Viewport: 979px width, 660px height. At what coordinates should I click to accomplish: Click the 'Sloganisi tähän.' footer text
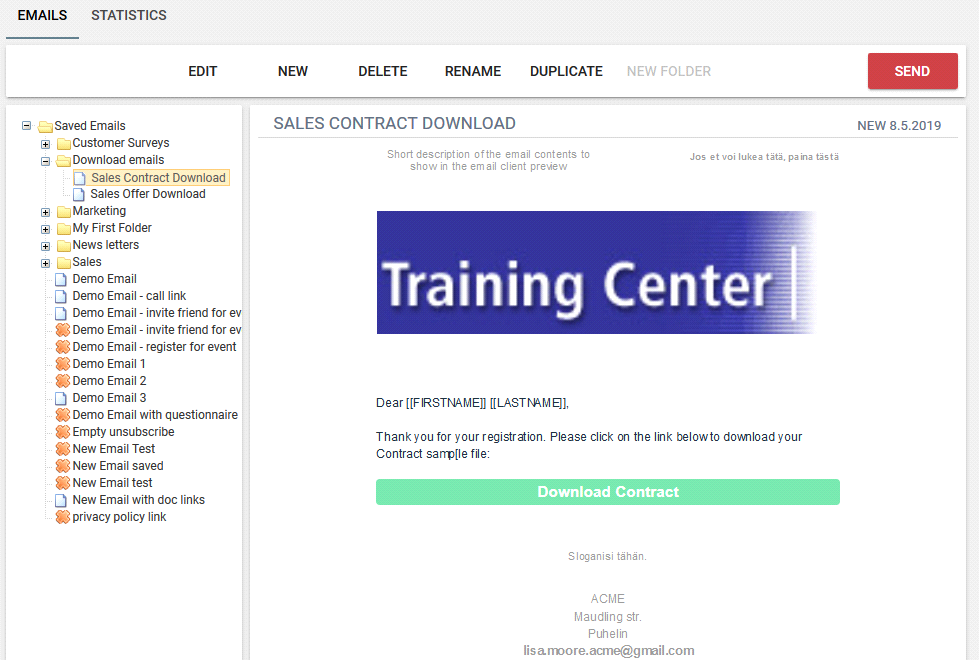608,556
